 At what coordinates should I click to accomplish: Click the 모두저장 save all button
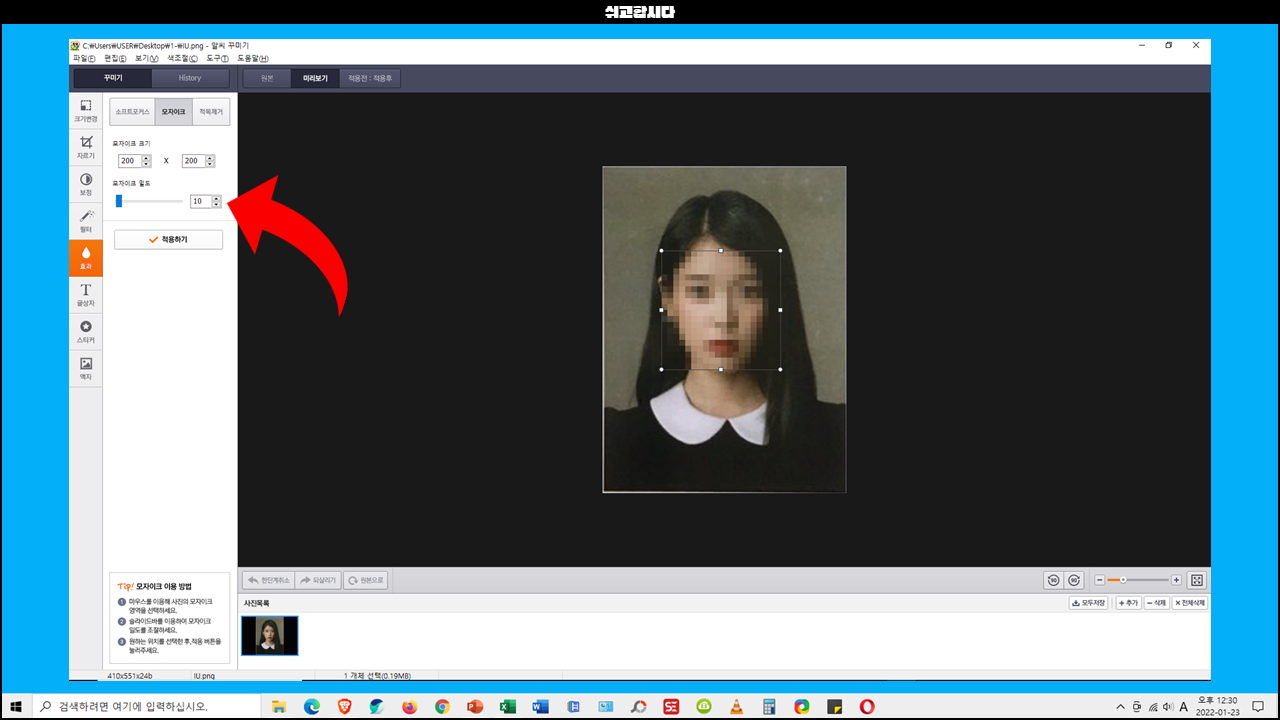click(x=1090, y=603)
